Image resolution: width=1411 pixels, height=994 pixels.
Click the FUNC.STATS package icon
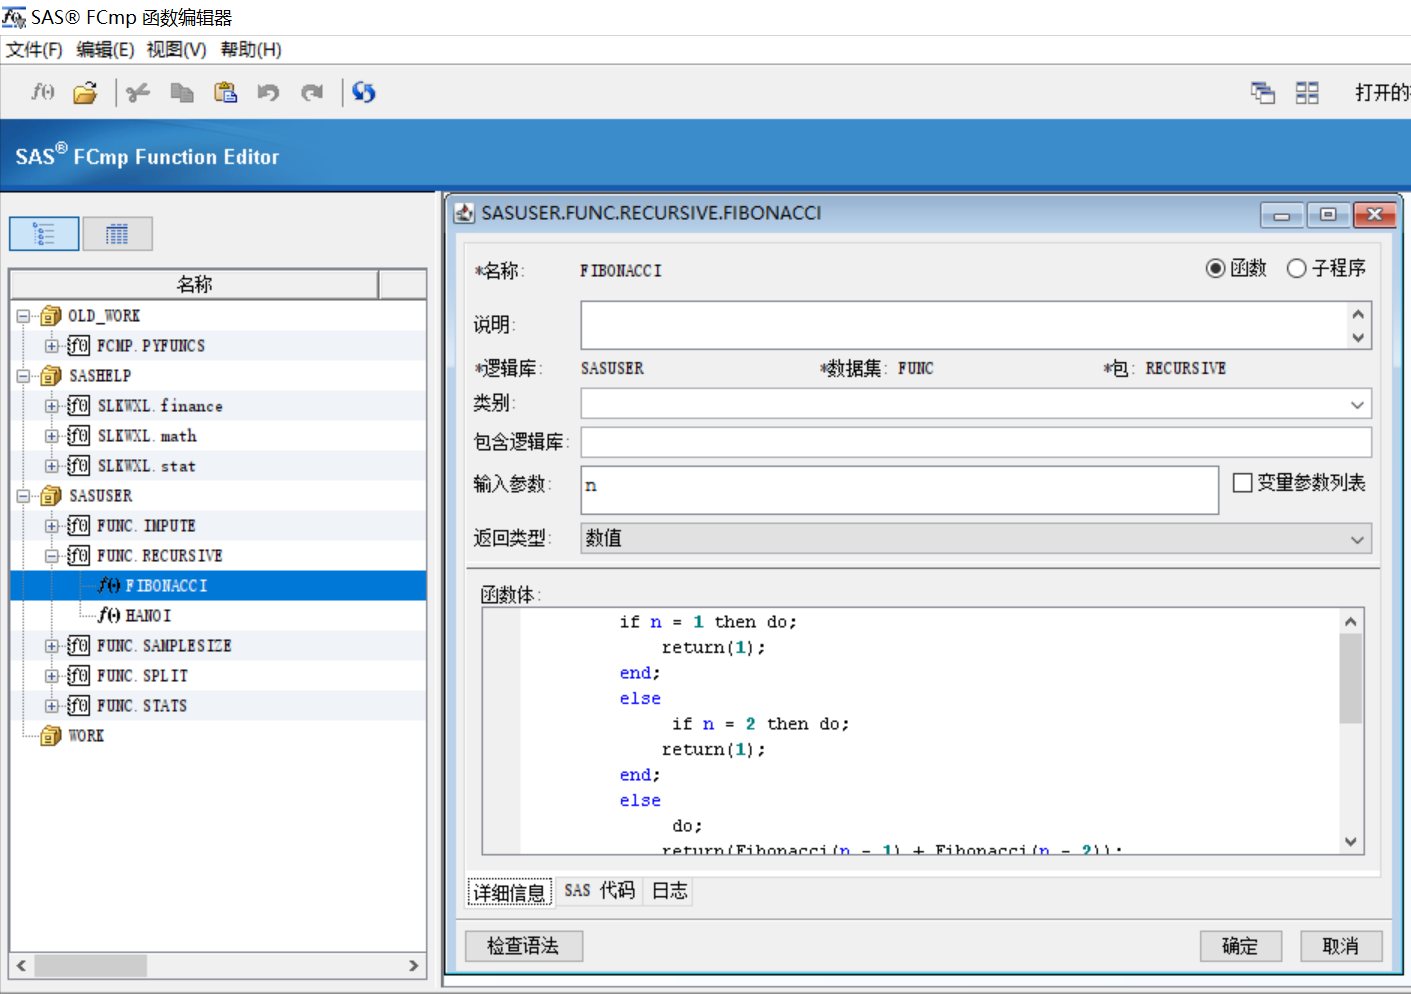[79, 706]
